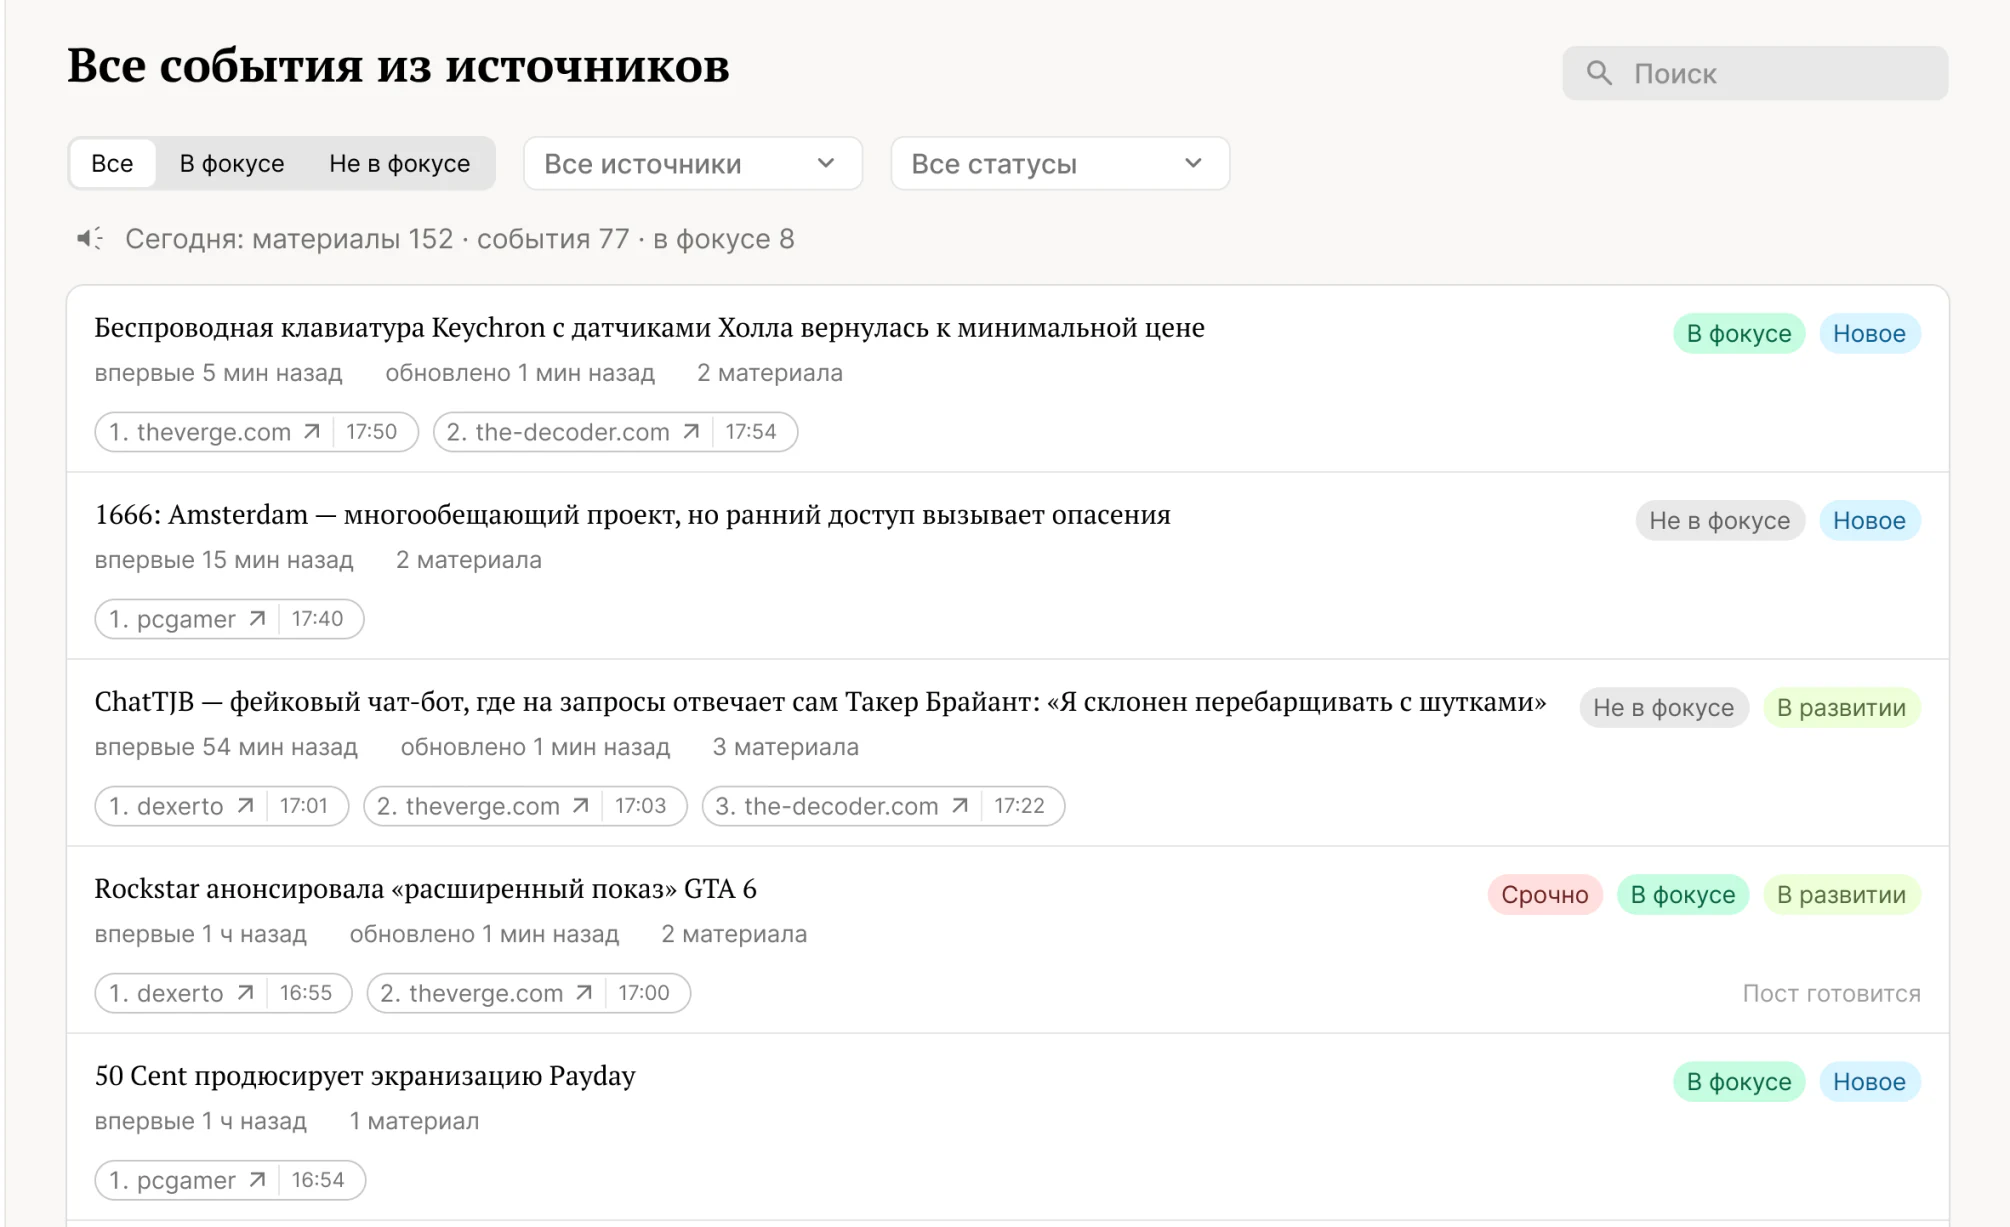This screenshot has width=2010, height=1227.
Task: Open theverge.com external arrow in Keychron row
Action: pyautogui.click(x=311, y=431)
